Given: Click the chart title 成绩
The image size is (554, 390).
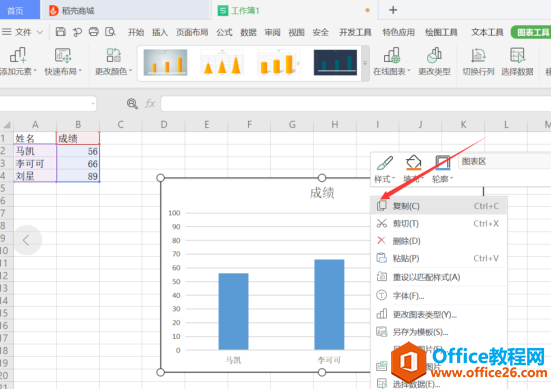Looking at the screenshot, I should [322, 193].
